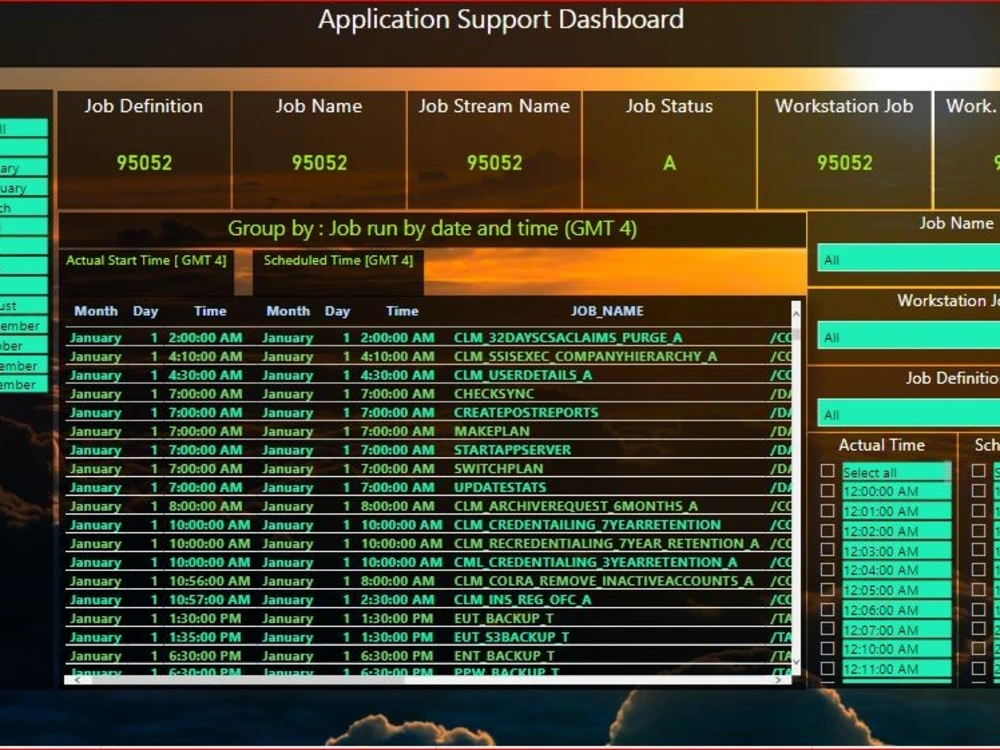
Task: Check the 12:01:00 AM Actual Time box
Action: pos(828,511)
